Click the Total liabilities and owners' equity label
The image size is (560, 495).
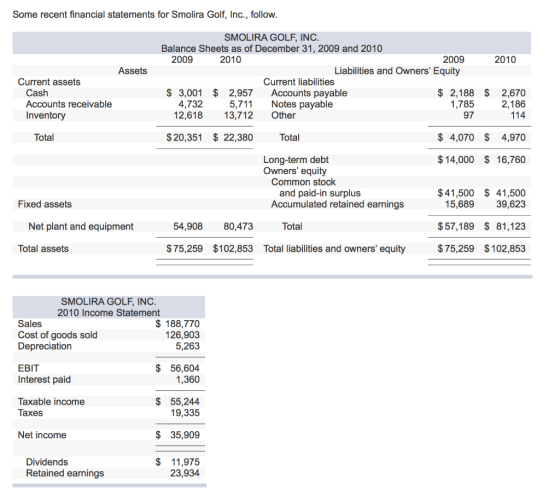tap(334, 249)
